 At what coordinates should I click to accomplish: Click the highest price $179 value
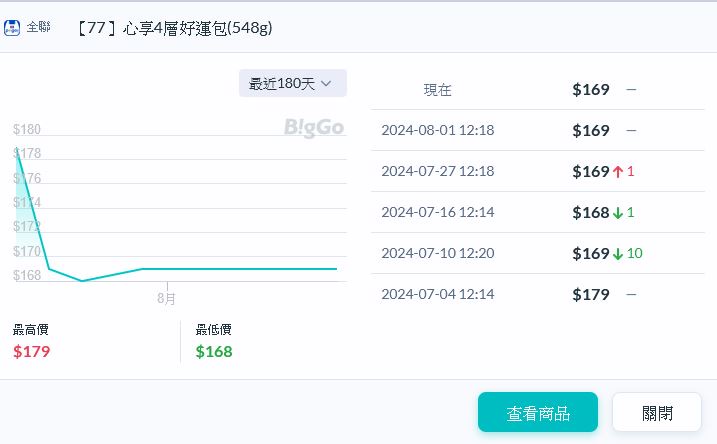(x=31, y=351)
